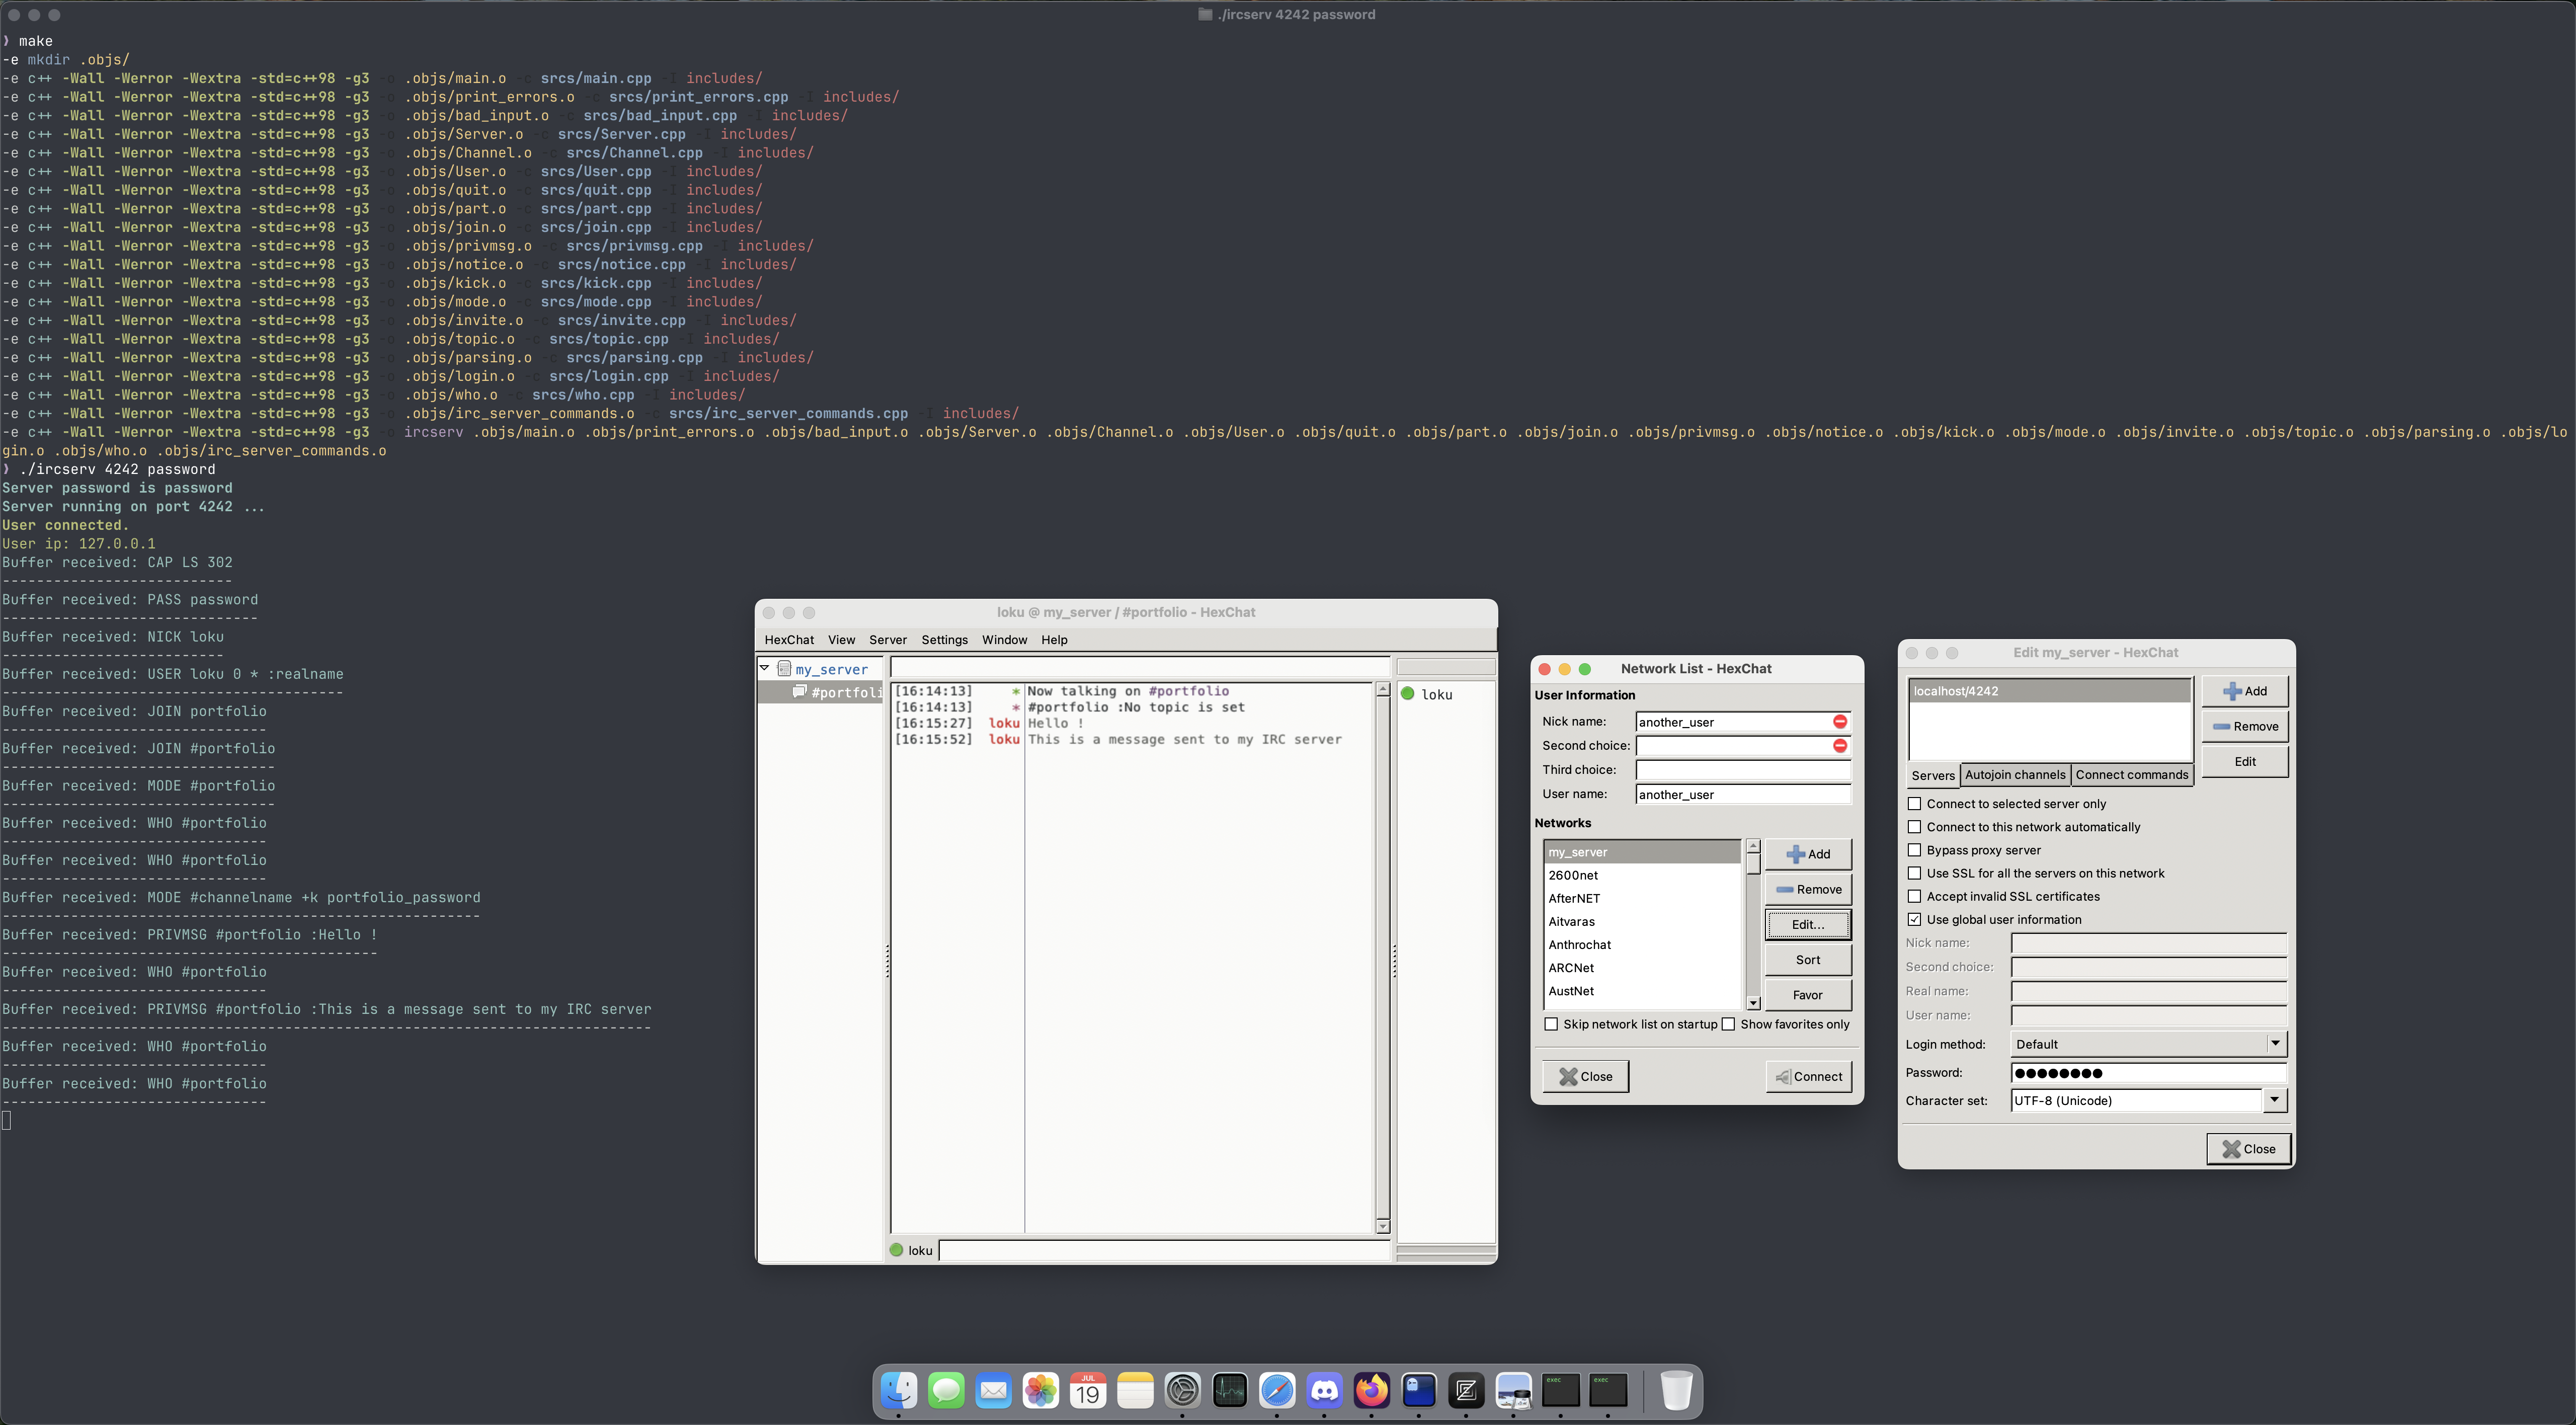Connect to the selected network
Viewport: 2576px width, 1425px height.
tap(1808, 1076)
